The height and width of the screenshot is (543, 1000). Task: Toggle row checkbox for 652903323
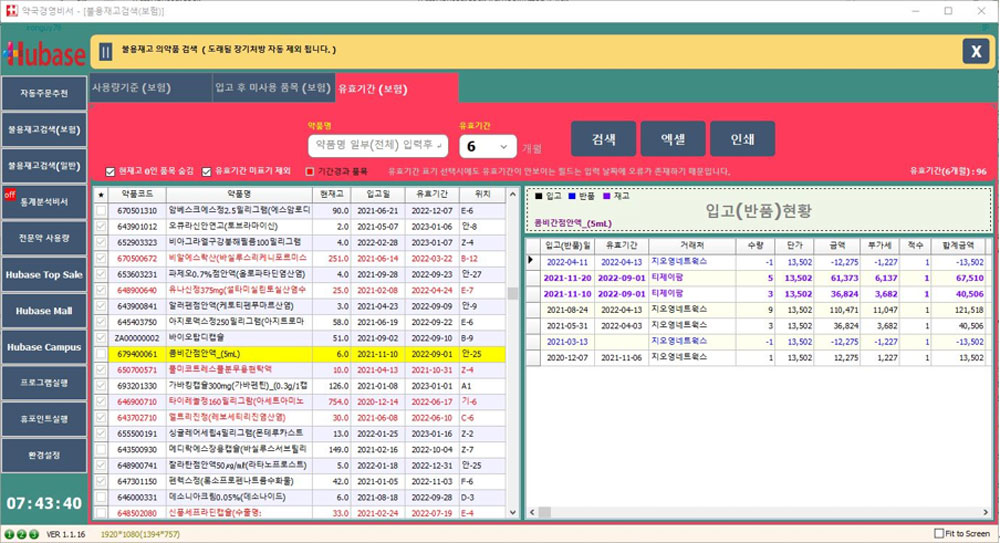click(x=101, y=242)
